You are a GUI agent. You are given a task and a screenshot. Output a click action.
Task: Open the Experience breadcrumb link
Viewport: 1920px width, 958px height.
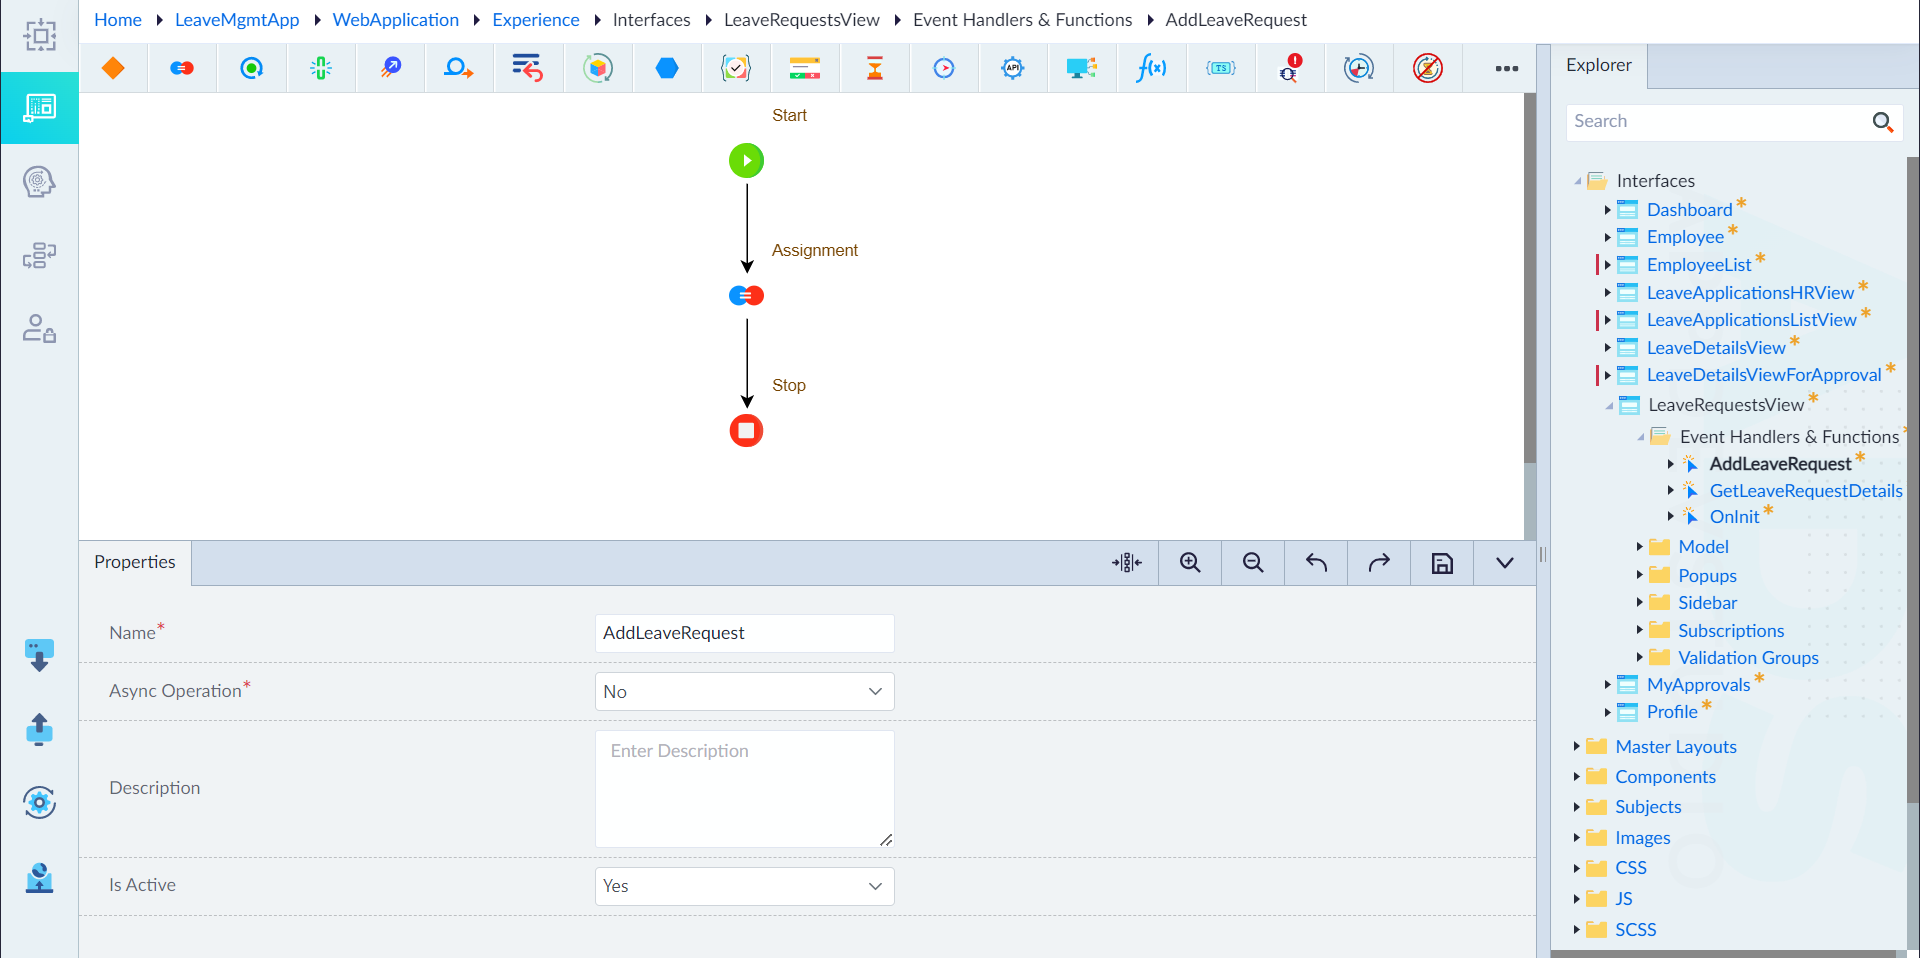tap(536, 20)
